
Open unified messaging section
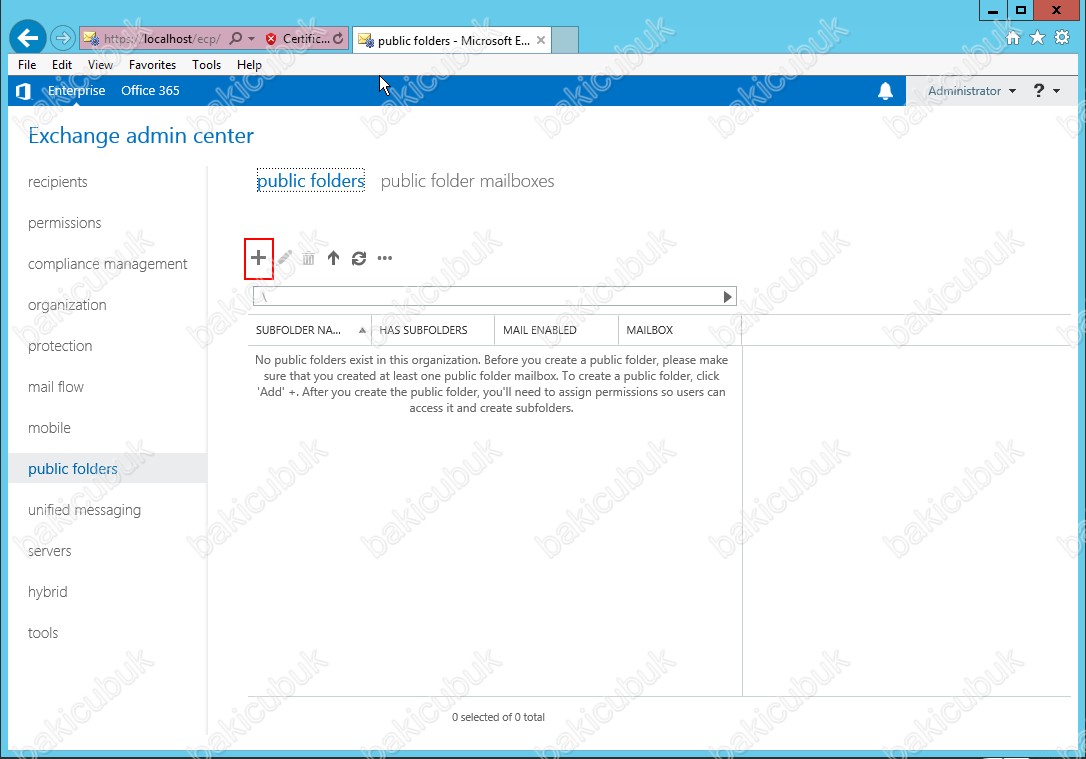point(84,510)
